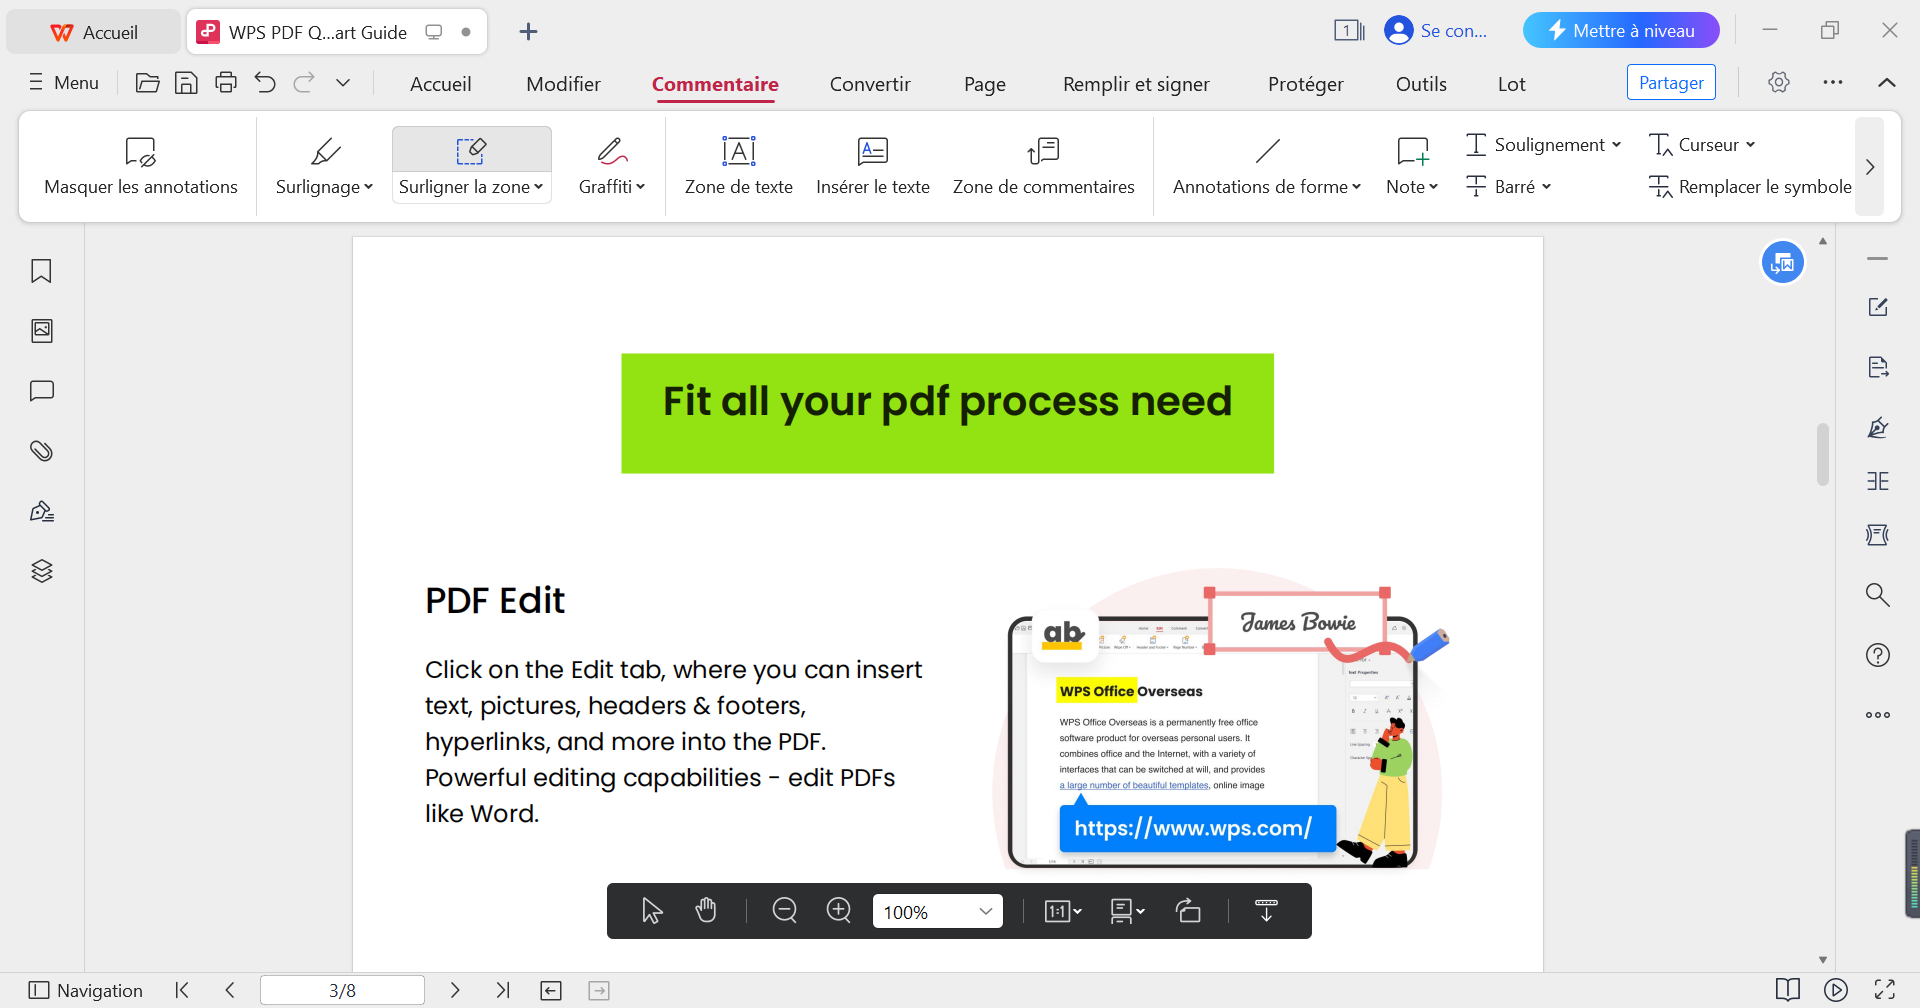Switch to the Accueil WPS home tab
This screenshot has width=1920, height=1008.
[x=94, y=32]
